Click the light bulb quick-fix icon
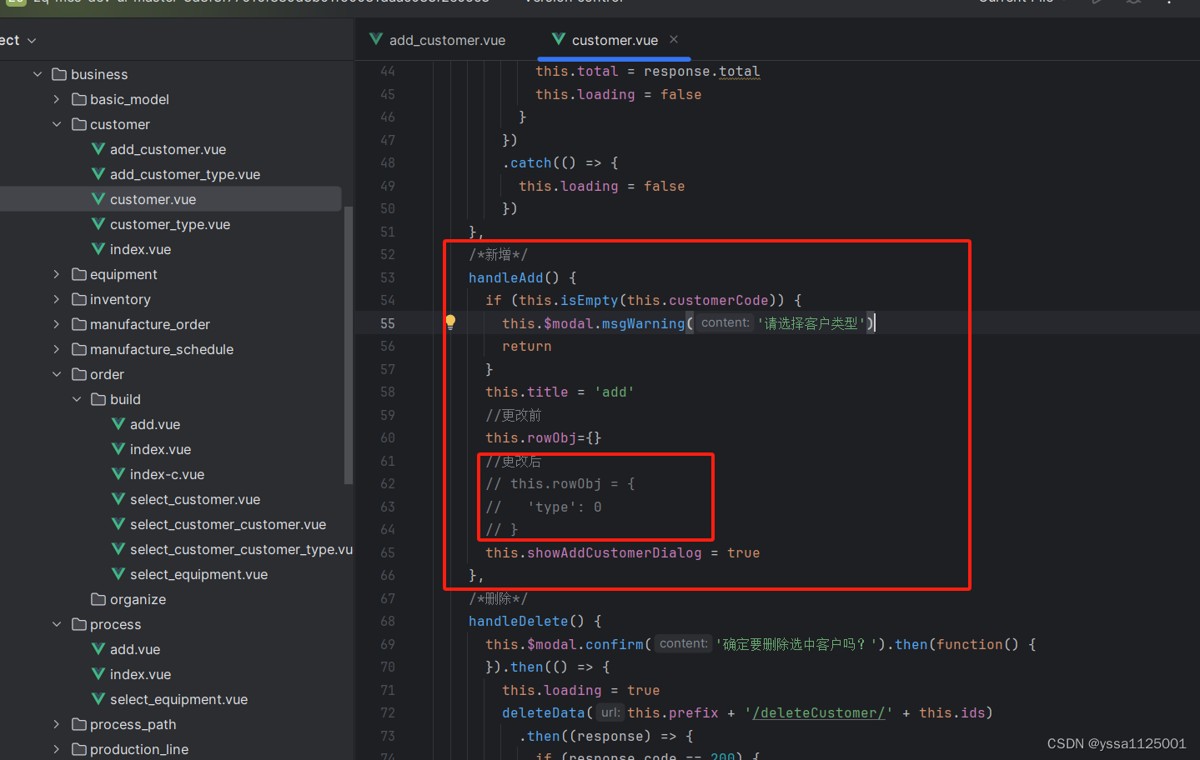Screen dimensions: 1200x760 point(450,323)
